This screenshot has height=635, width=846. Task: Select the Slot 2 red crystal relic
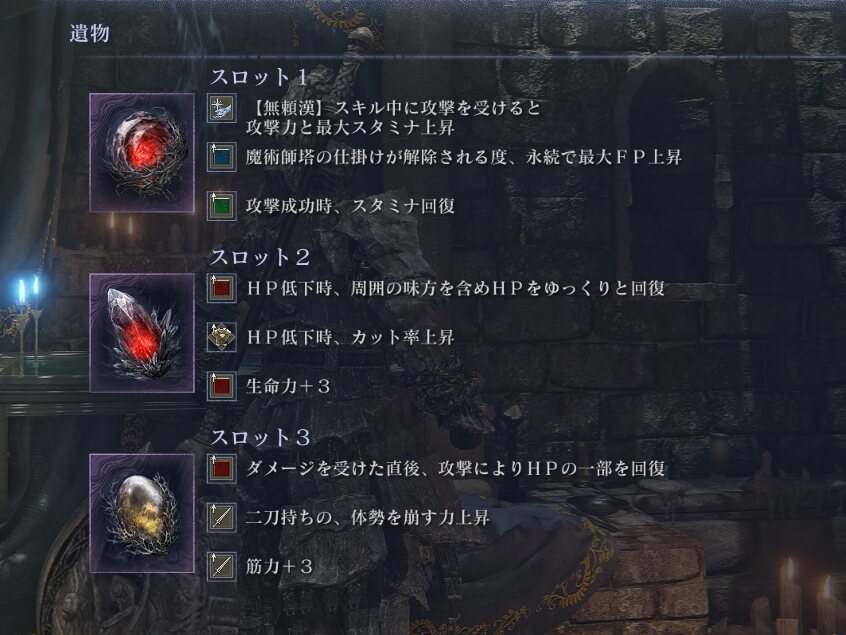(x=142, y=333)
